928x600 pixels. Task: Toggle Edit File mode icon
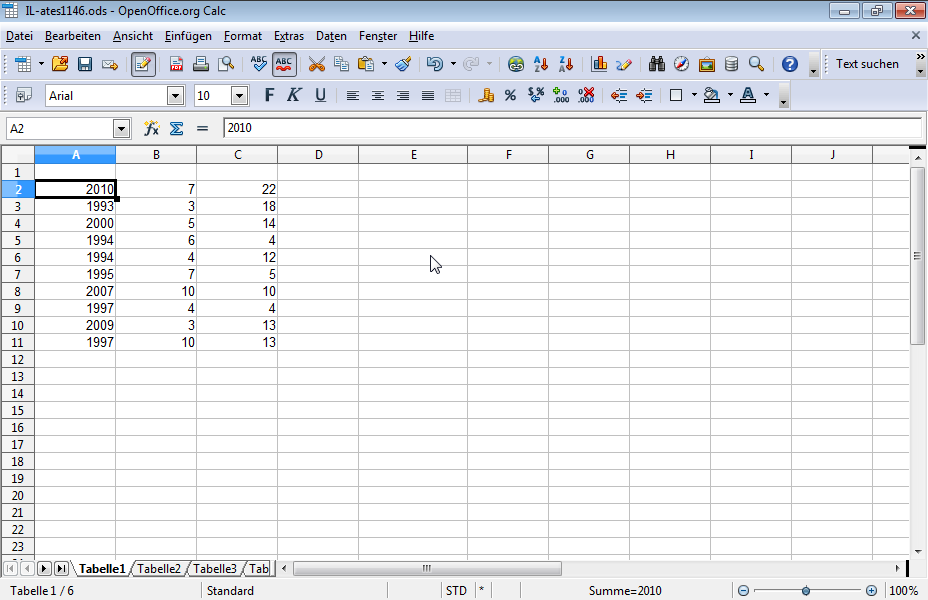click(x=143, y=64)
